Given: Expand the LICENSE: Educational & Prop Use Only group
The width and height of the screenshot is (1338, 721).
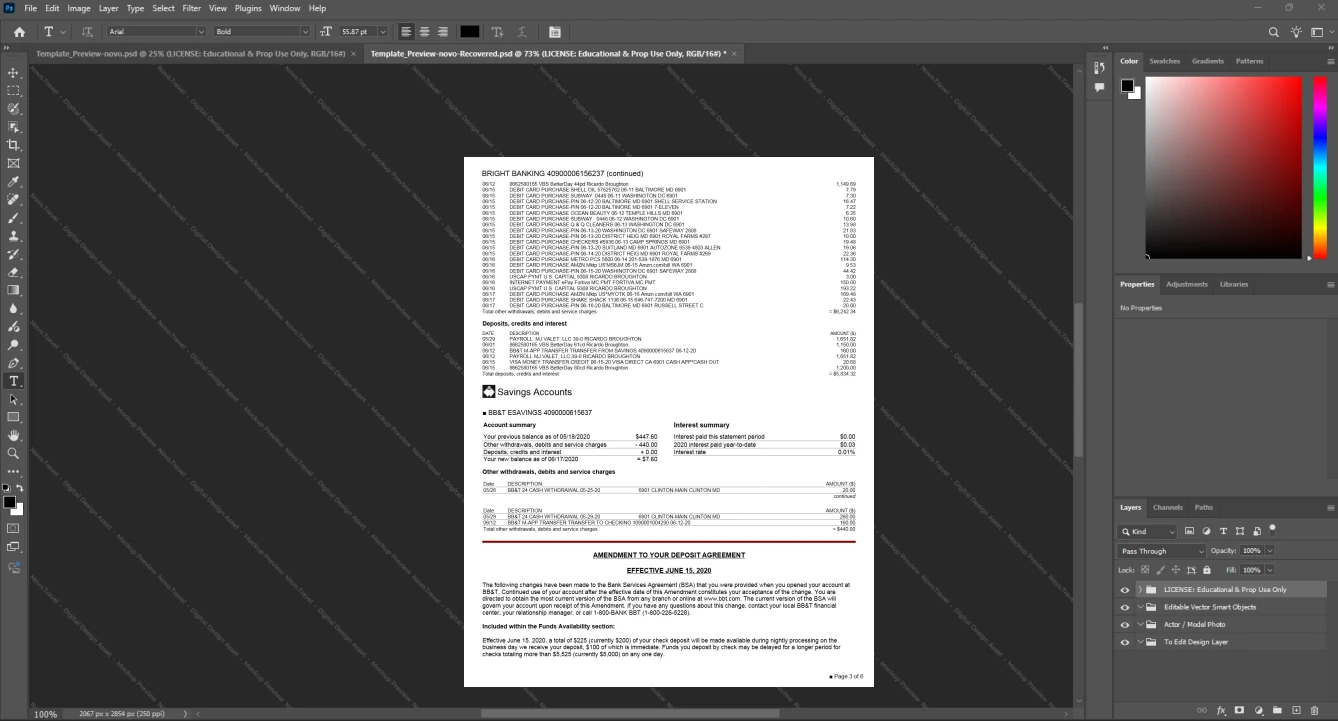Looking at the screenshot, I should tap(1139, 590).
